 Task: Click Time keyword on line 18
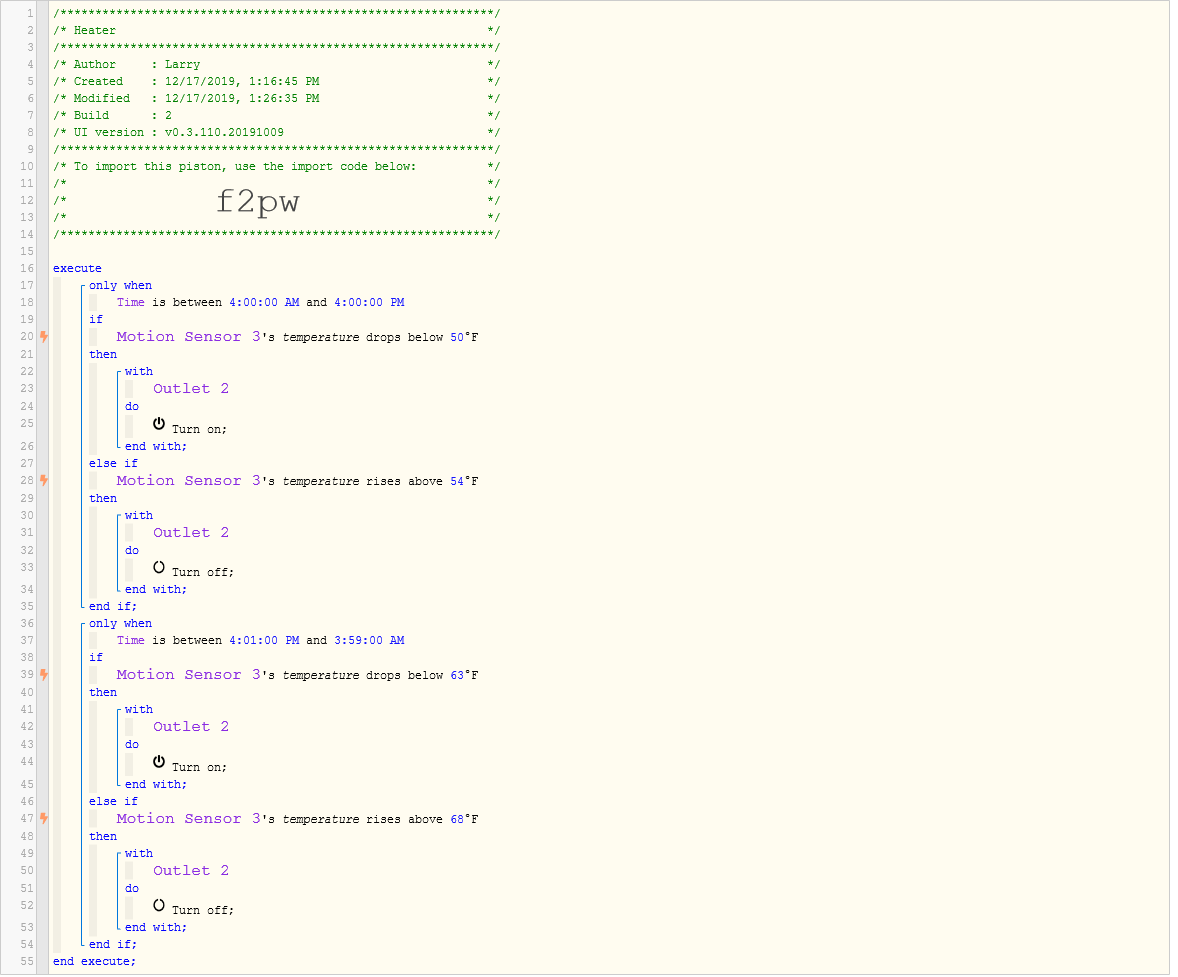tap(131, 302)
